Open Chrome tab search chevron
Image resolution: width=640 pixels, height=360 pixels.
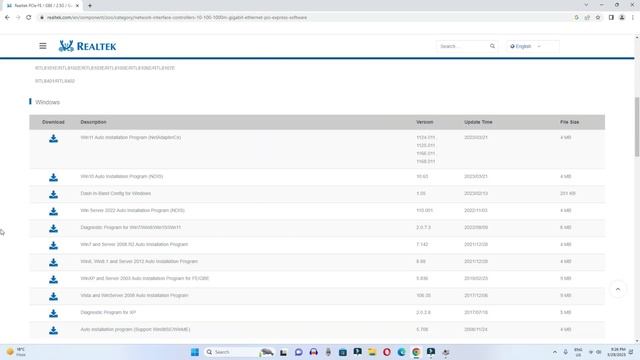point(586,5)
